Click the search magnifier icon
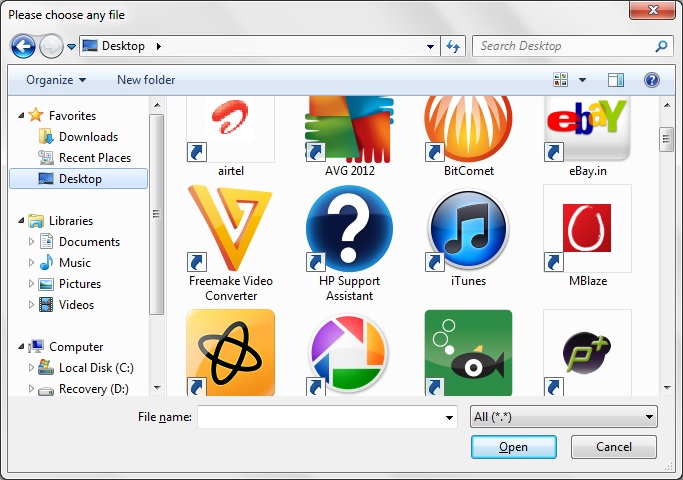 tap(661, 46)
